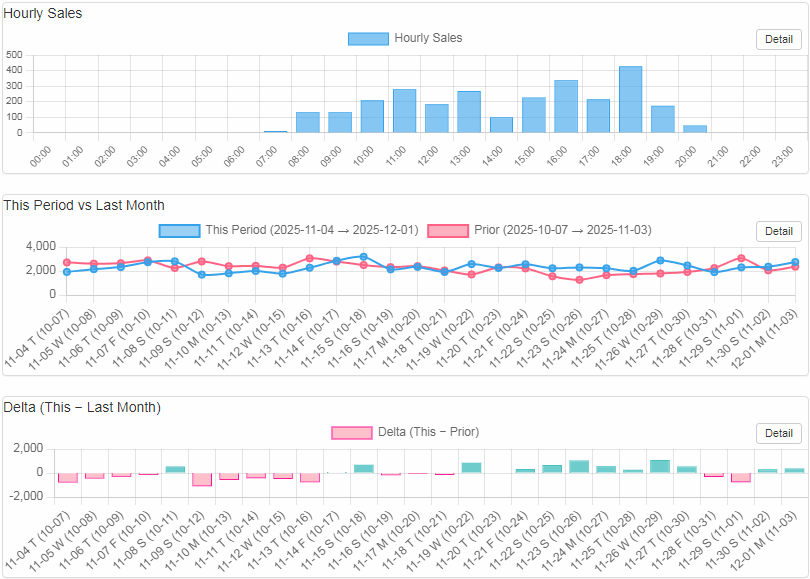810x579 pixels.
Task: Click the 16:00 bar in Hourly Sales
Action: click(x=566, y=107)
